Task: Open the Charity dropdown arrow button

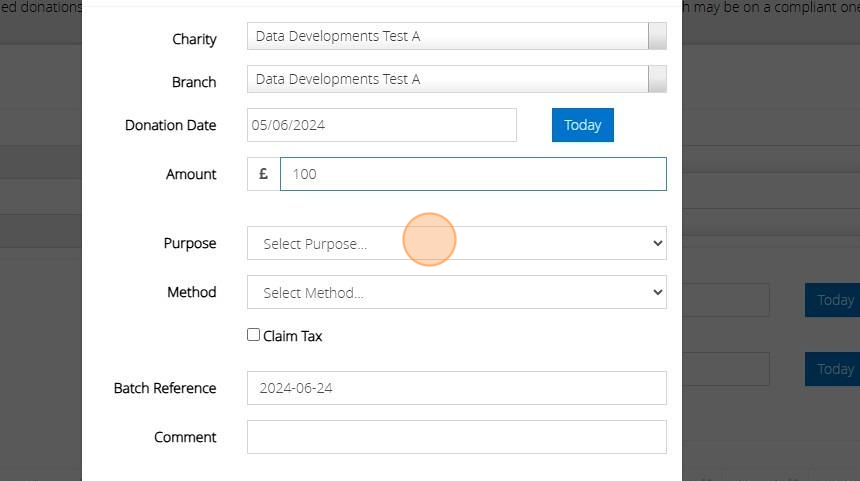Action: 657,36
